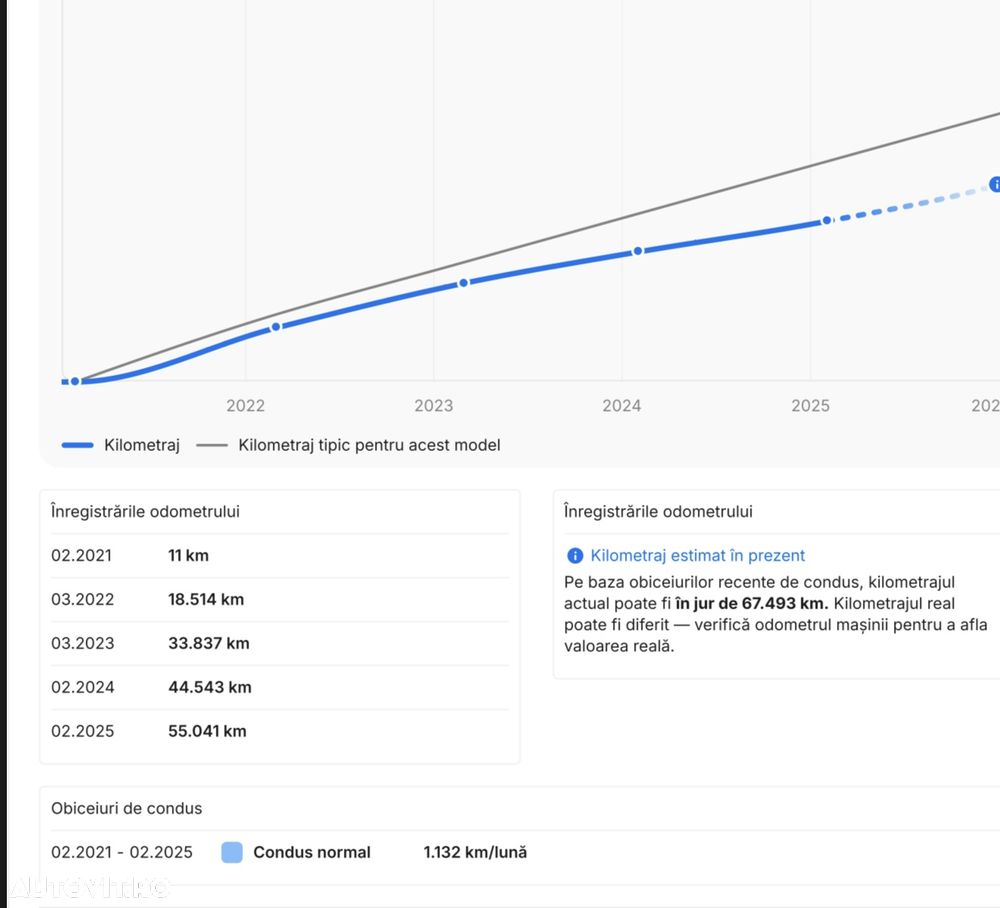Click the blue Kilometraj legend line icon
1000x908 pixels.
click(x=77, y=445)
